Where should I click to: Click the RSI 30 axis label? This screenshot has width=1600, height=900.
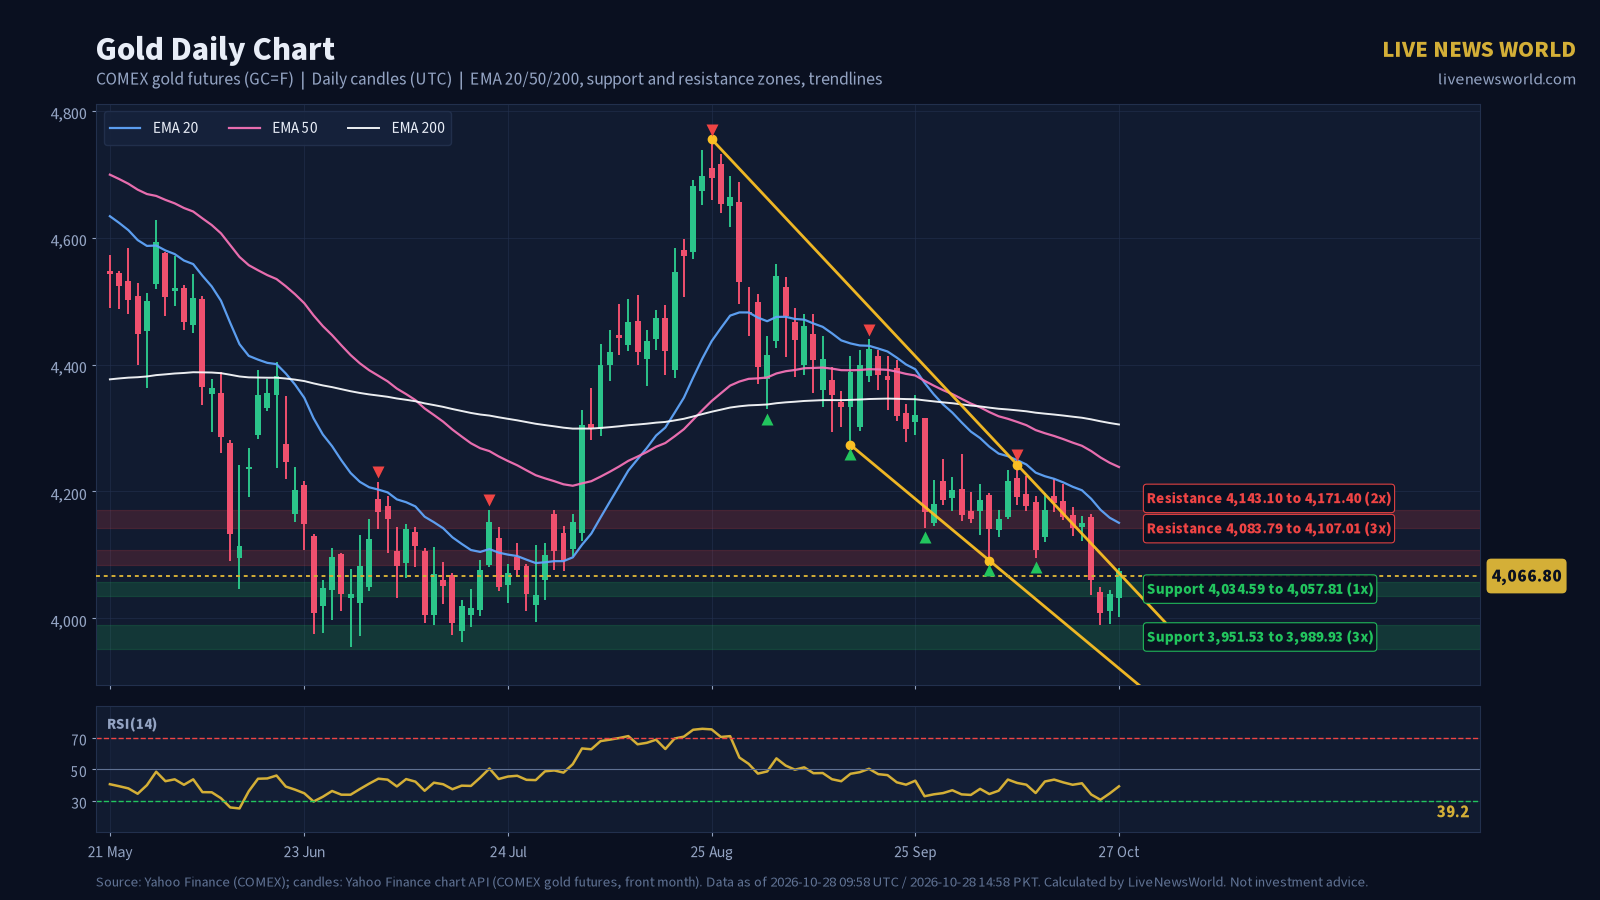[x=79, y=803]
